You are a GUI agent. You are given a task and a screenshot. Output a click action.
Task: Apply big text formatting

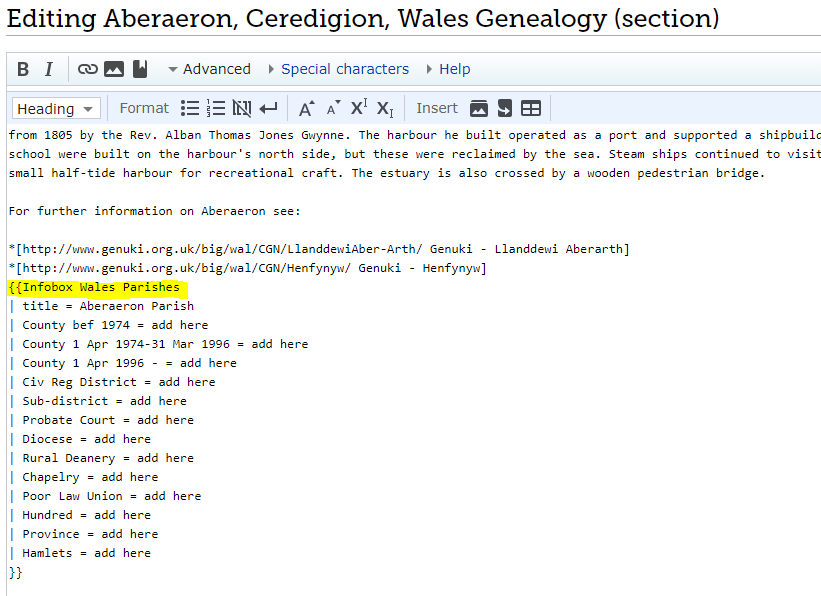[307, 108]
